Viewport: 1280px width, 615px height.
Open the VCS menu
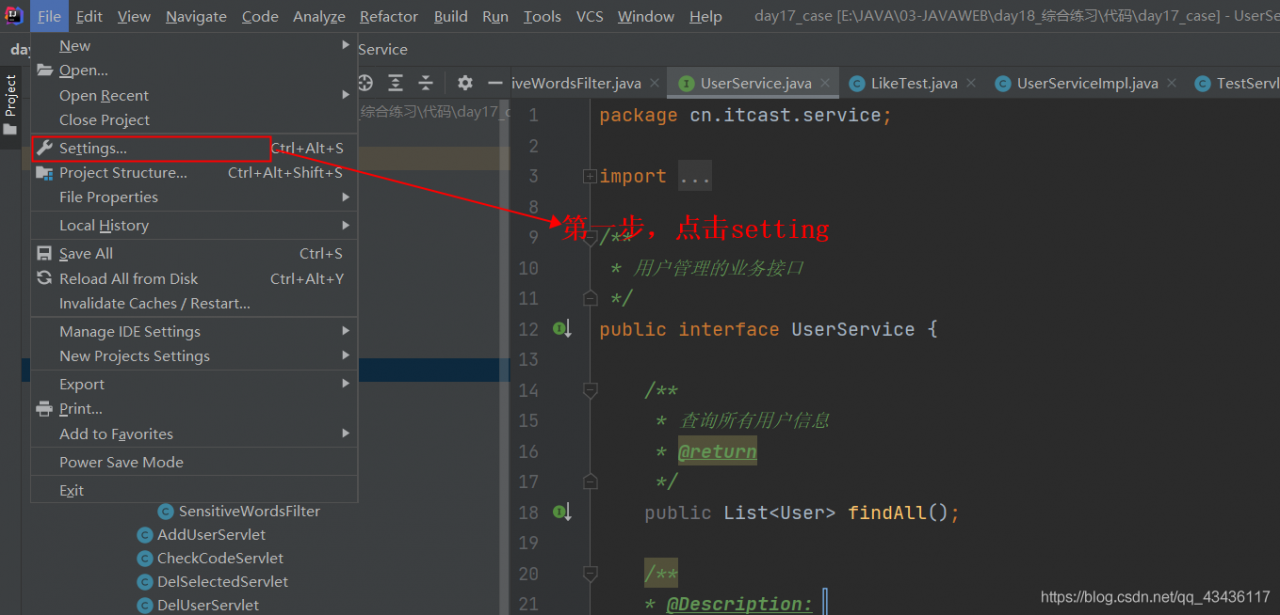(x=590, y=16)
